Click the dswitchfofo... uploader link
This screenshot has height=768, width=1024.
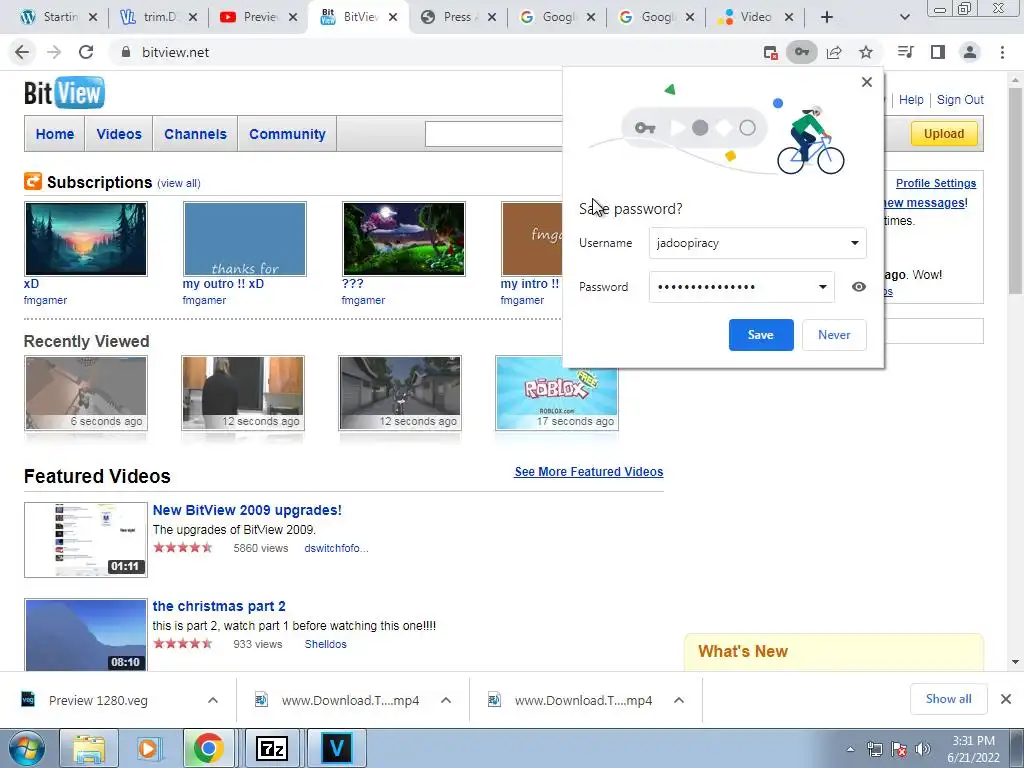coord(336,549)
